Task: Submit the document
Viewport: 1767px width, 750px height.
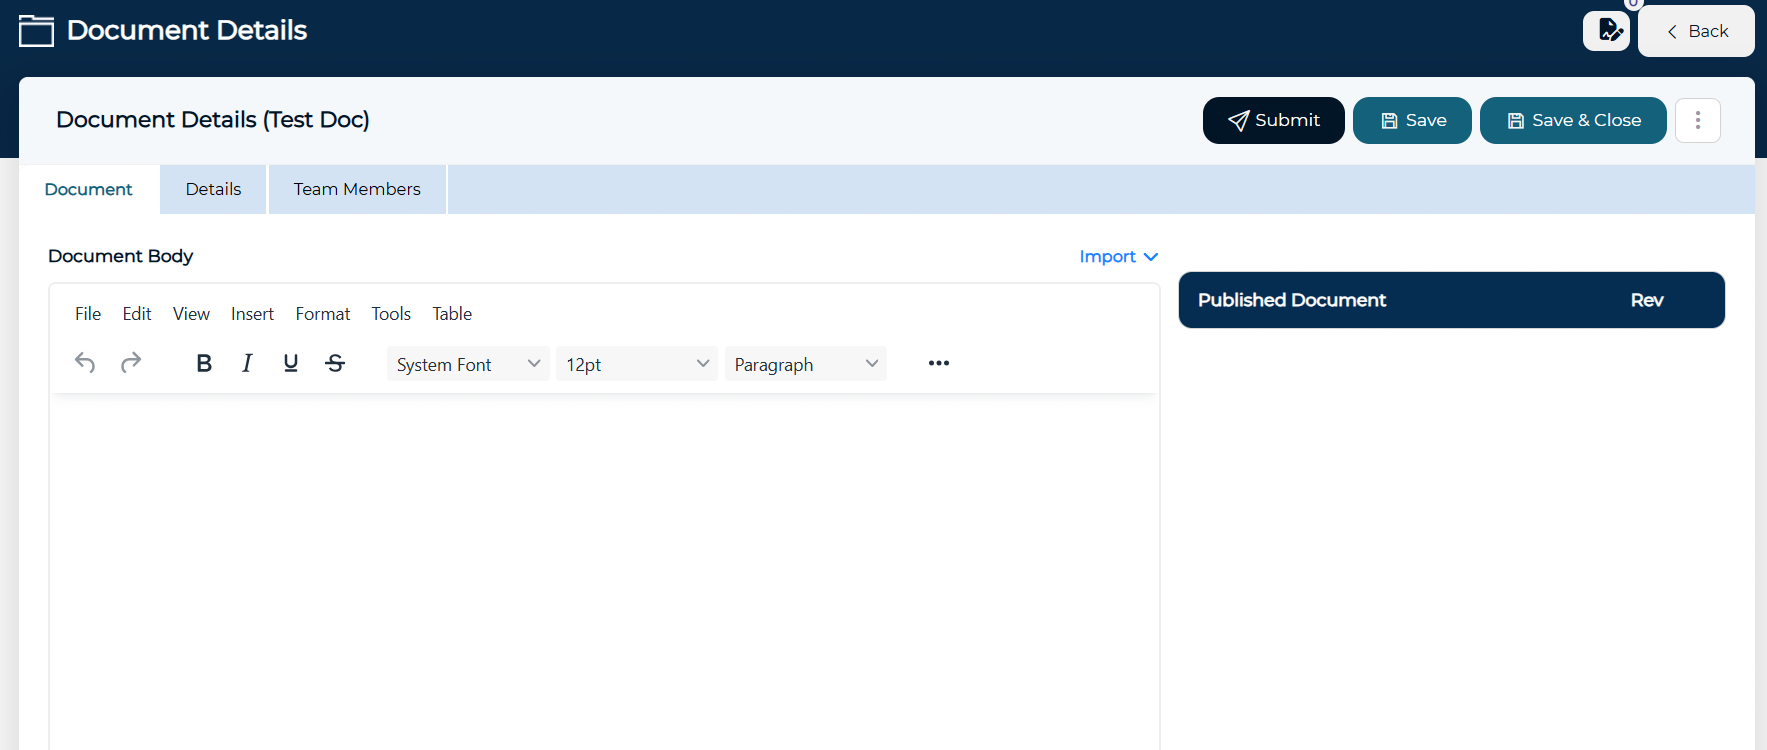Action: [1274, 120]
